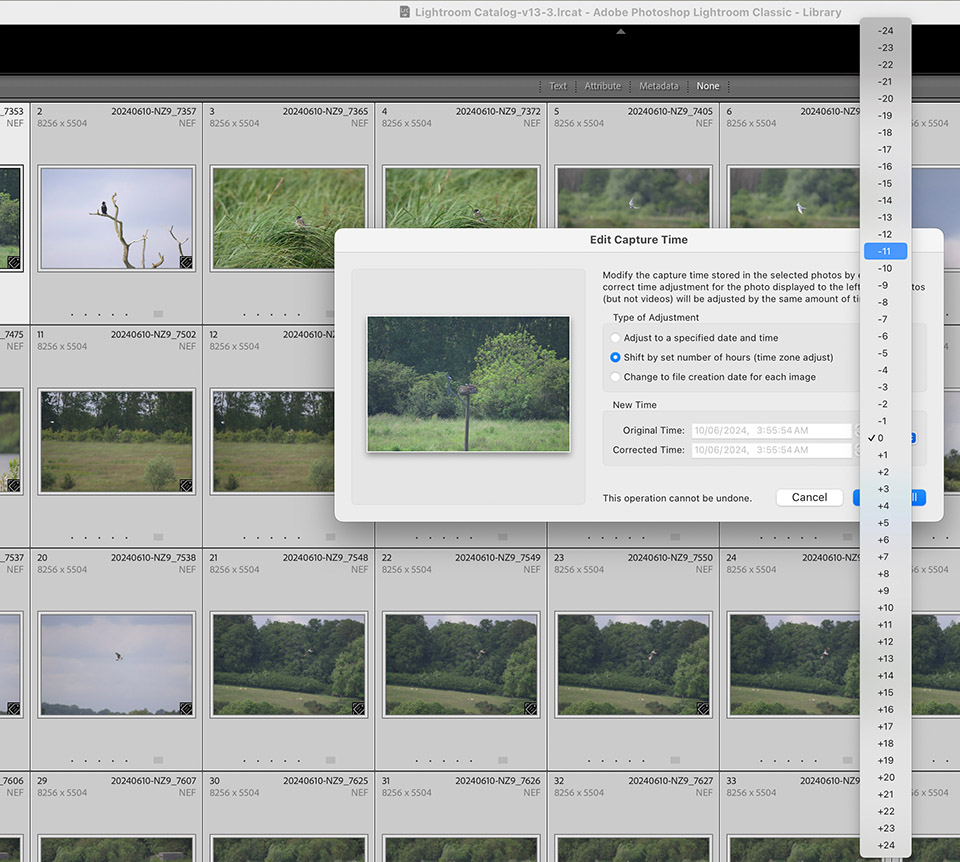Open the Text filter in Library Filter bar
The image size is (960, 862).
click(x=558, y=86)
